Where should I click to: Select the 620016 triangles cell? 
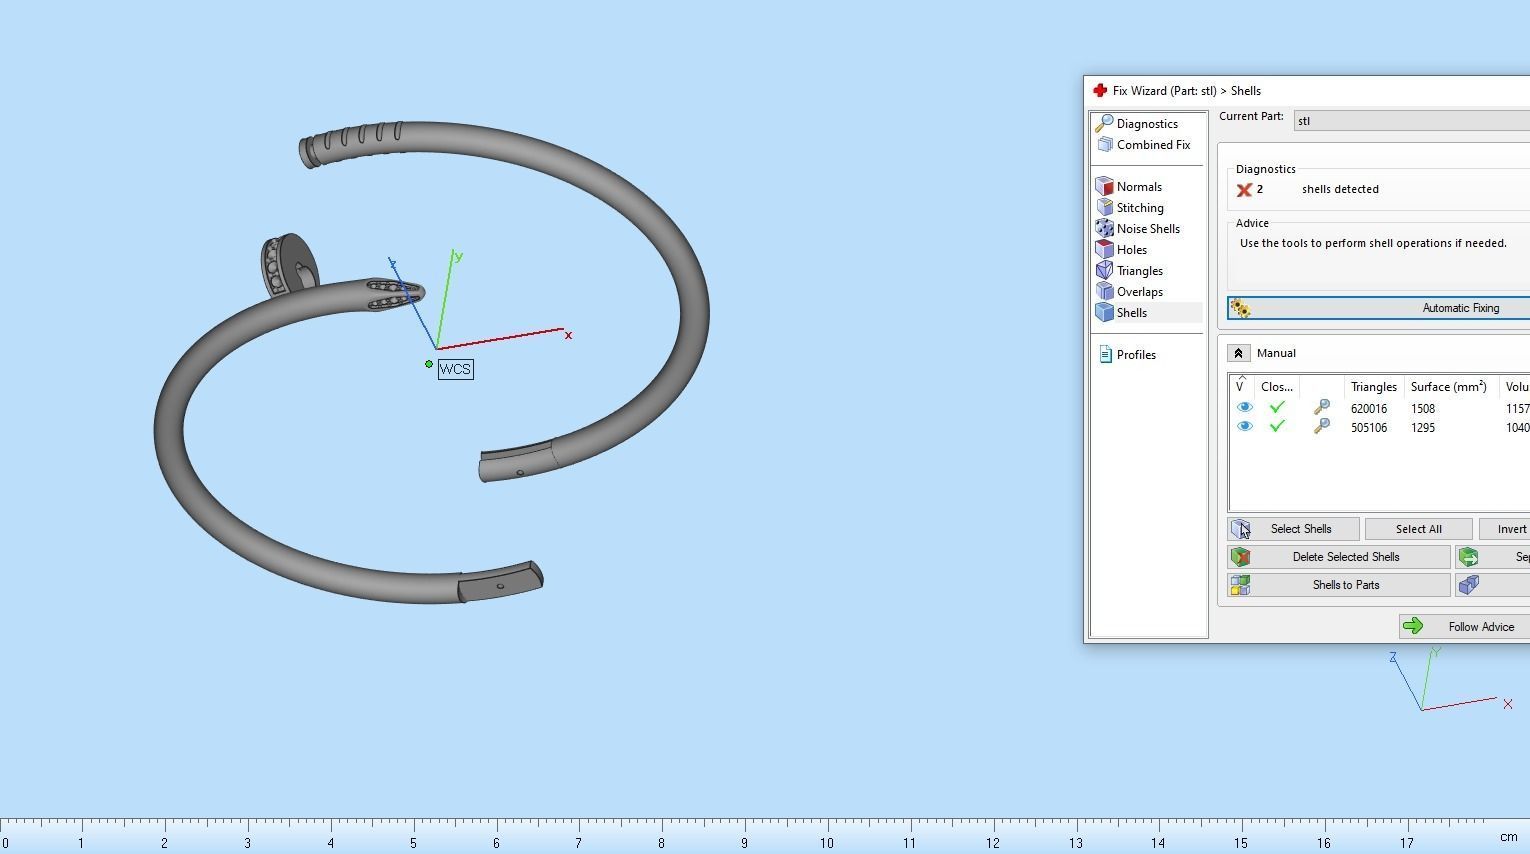[1369, 409]
